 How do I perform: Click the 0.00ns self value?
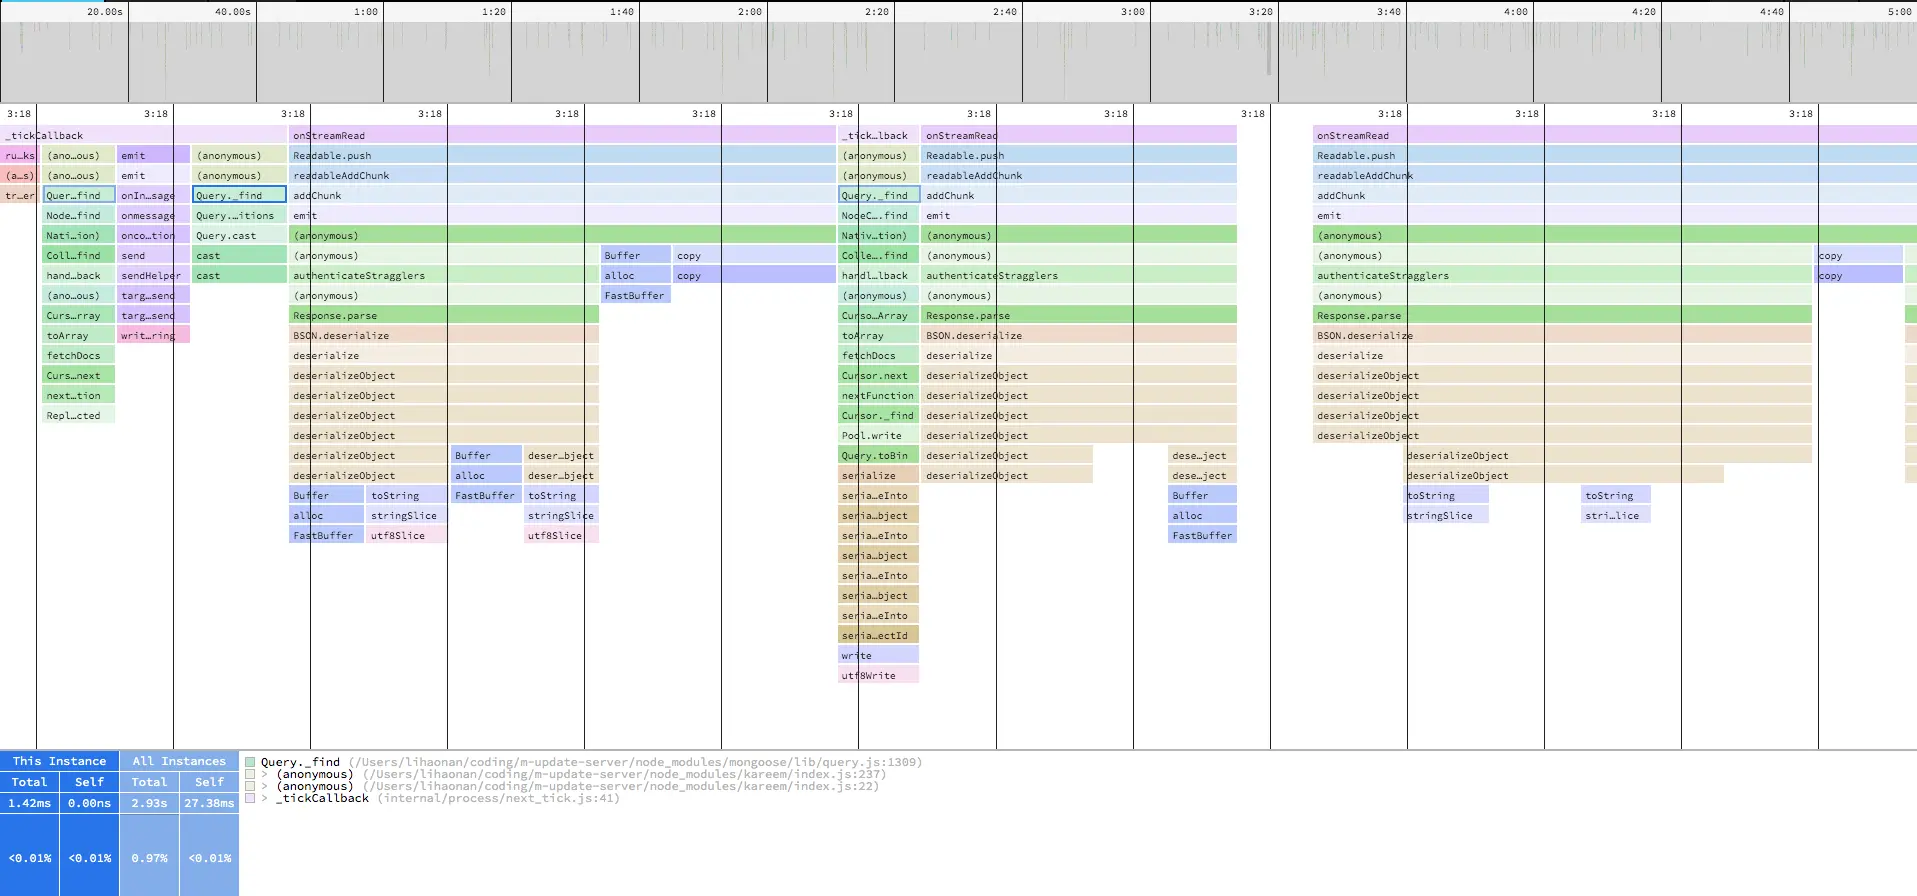pos(89,803)
